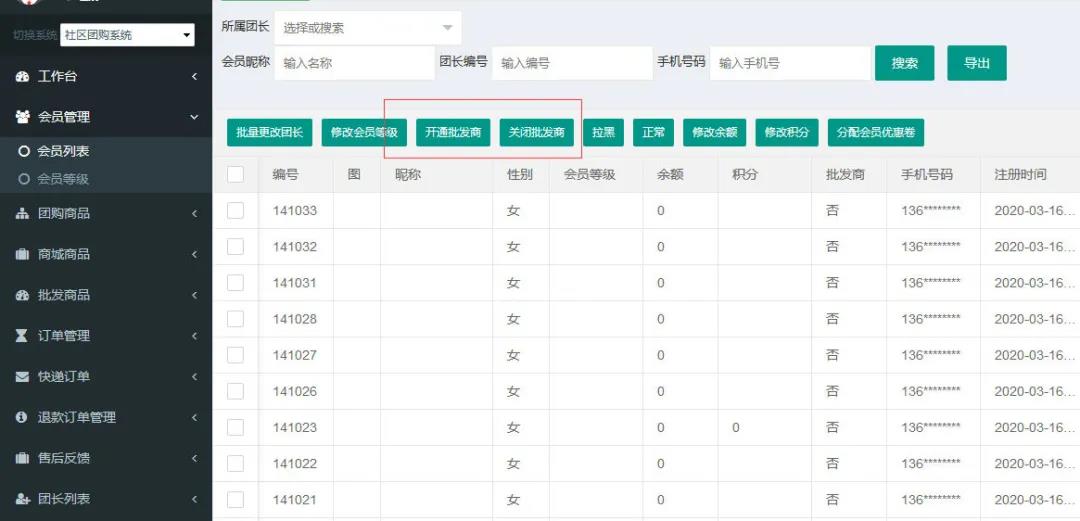Open the 所属团长 dropdown selector
The height and width of the screenshot is (521, 1080).
367,28
